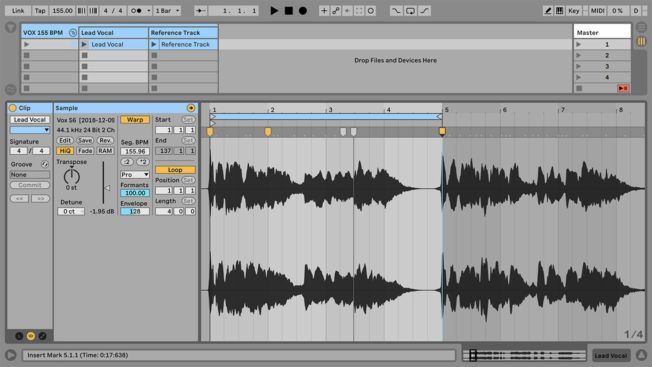Screen dimensions: 652x367
Task: Open the clip color dropdown
Action: [x=30, y=130]
